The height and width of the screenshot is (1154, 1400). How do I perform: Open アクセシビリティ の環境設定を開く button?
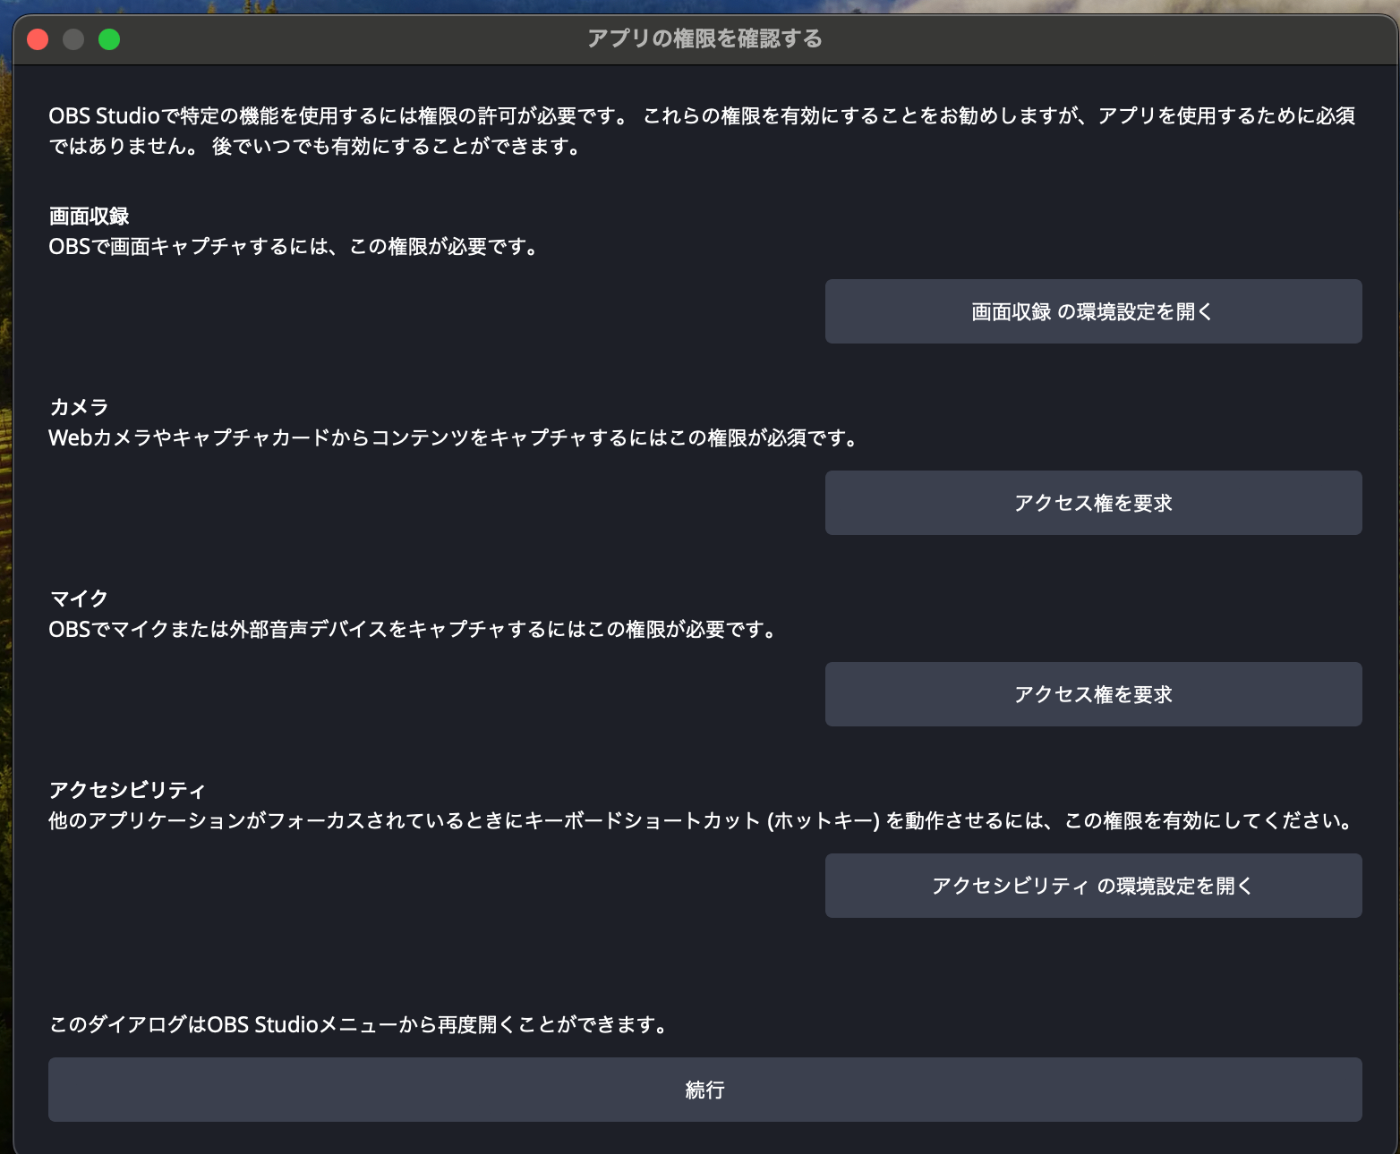[1093, 885]
